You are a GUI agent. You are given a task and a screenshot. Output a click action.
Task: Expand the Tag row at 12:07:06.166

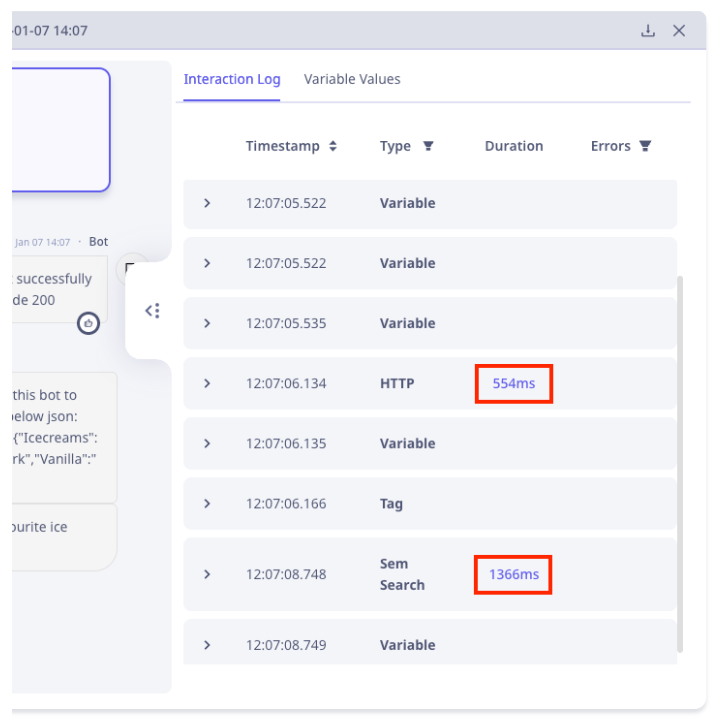pos(207,503)
